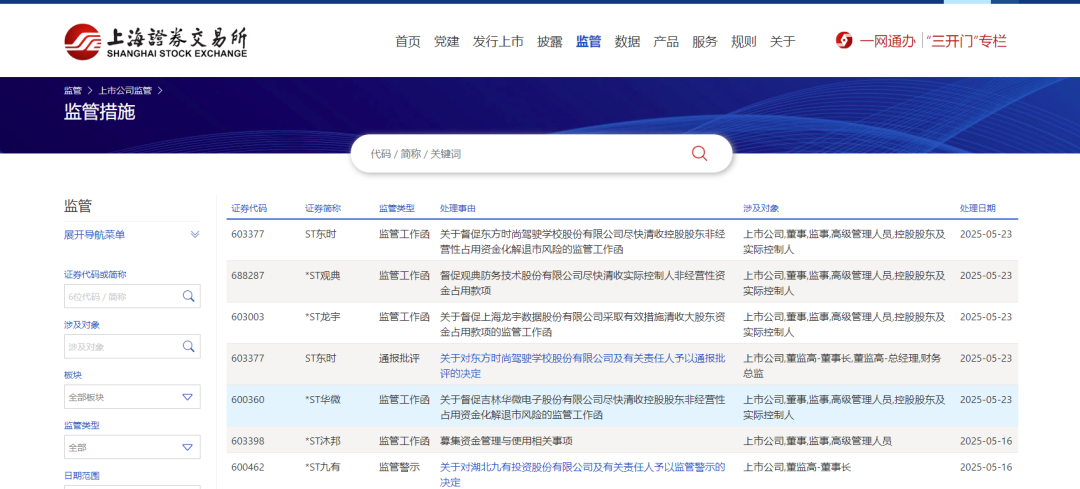Click date 2025-05-23 in *ST华微 row
The image size is (1080, 489).
coord(986,399)
